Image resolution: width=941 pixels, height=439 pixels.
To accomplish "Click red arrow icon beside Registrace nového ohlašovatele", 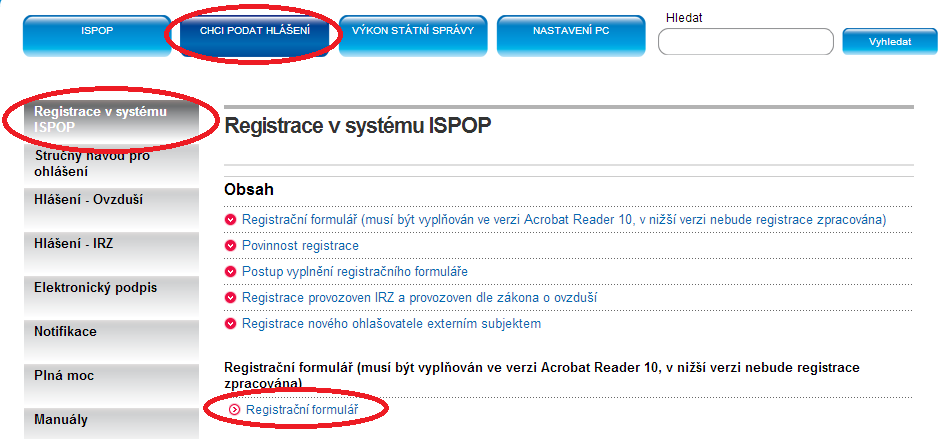I will click(x=230, y=324).
